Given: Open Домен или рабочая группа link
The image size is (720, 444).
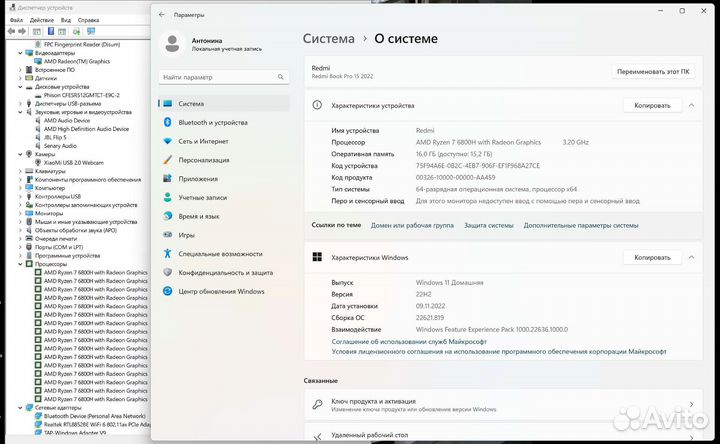Looking at the screenshot, I should [412, 225].
